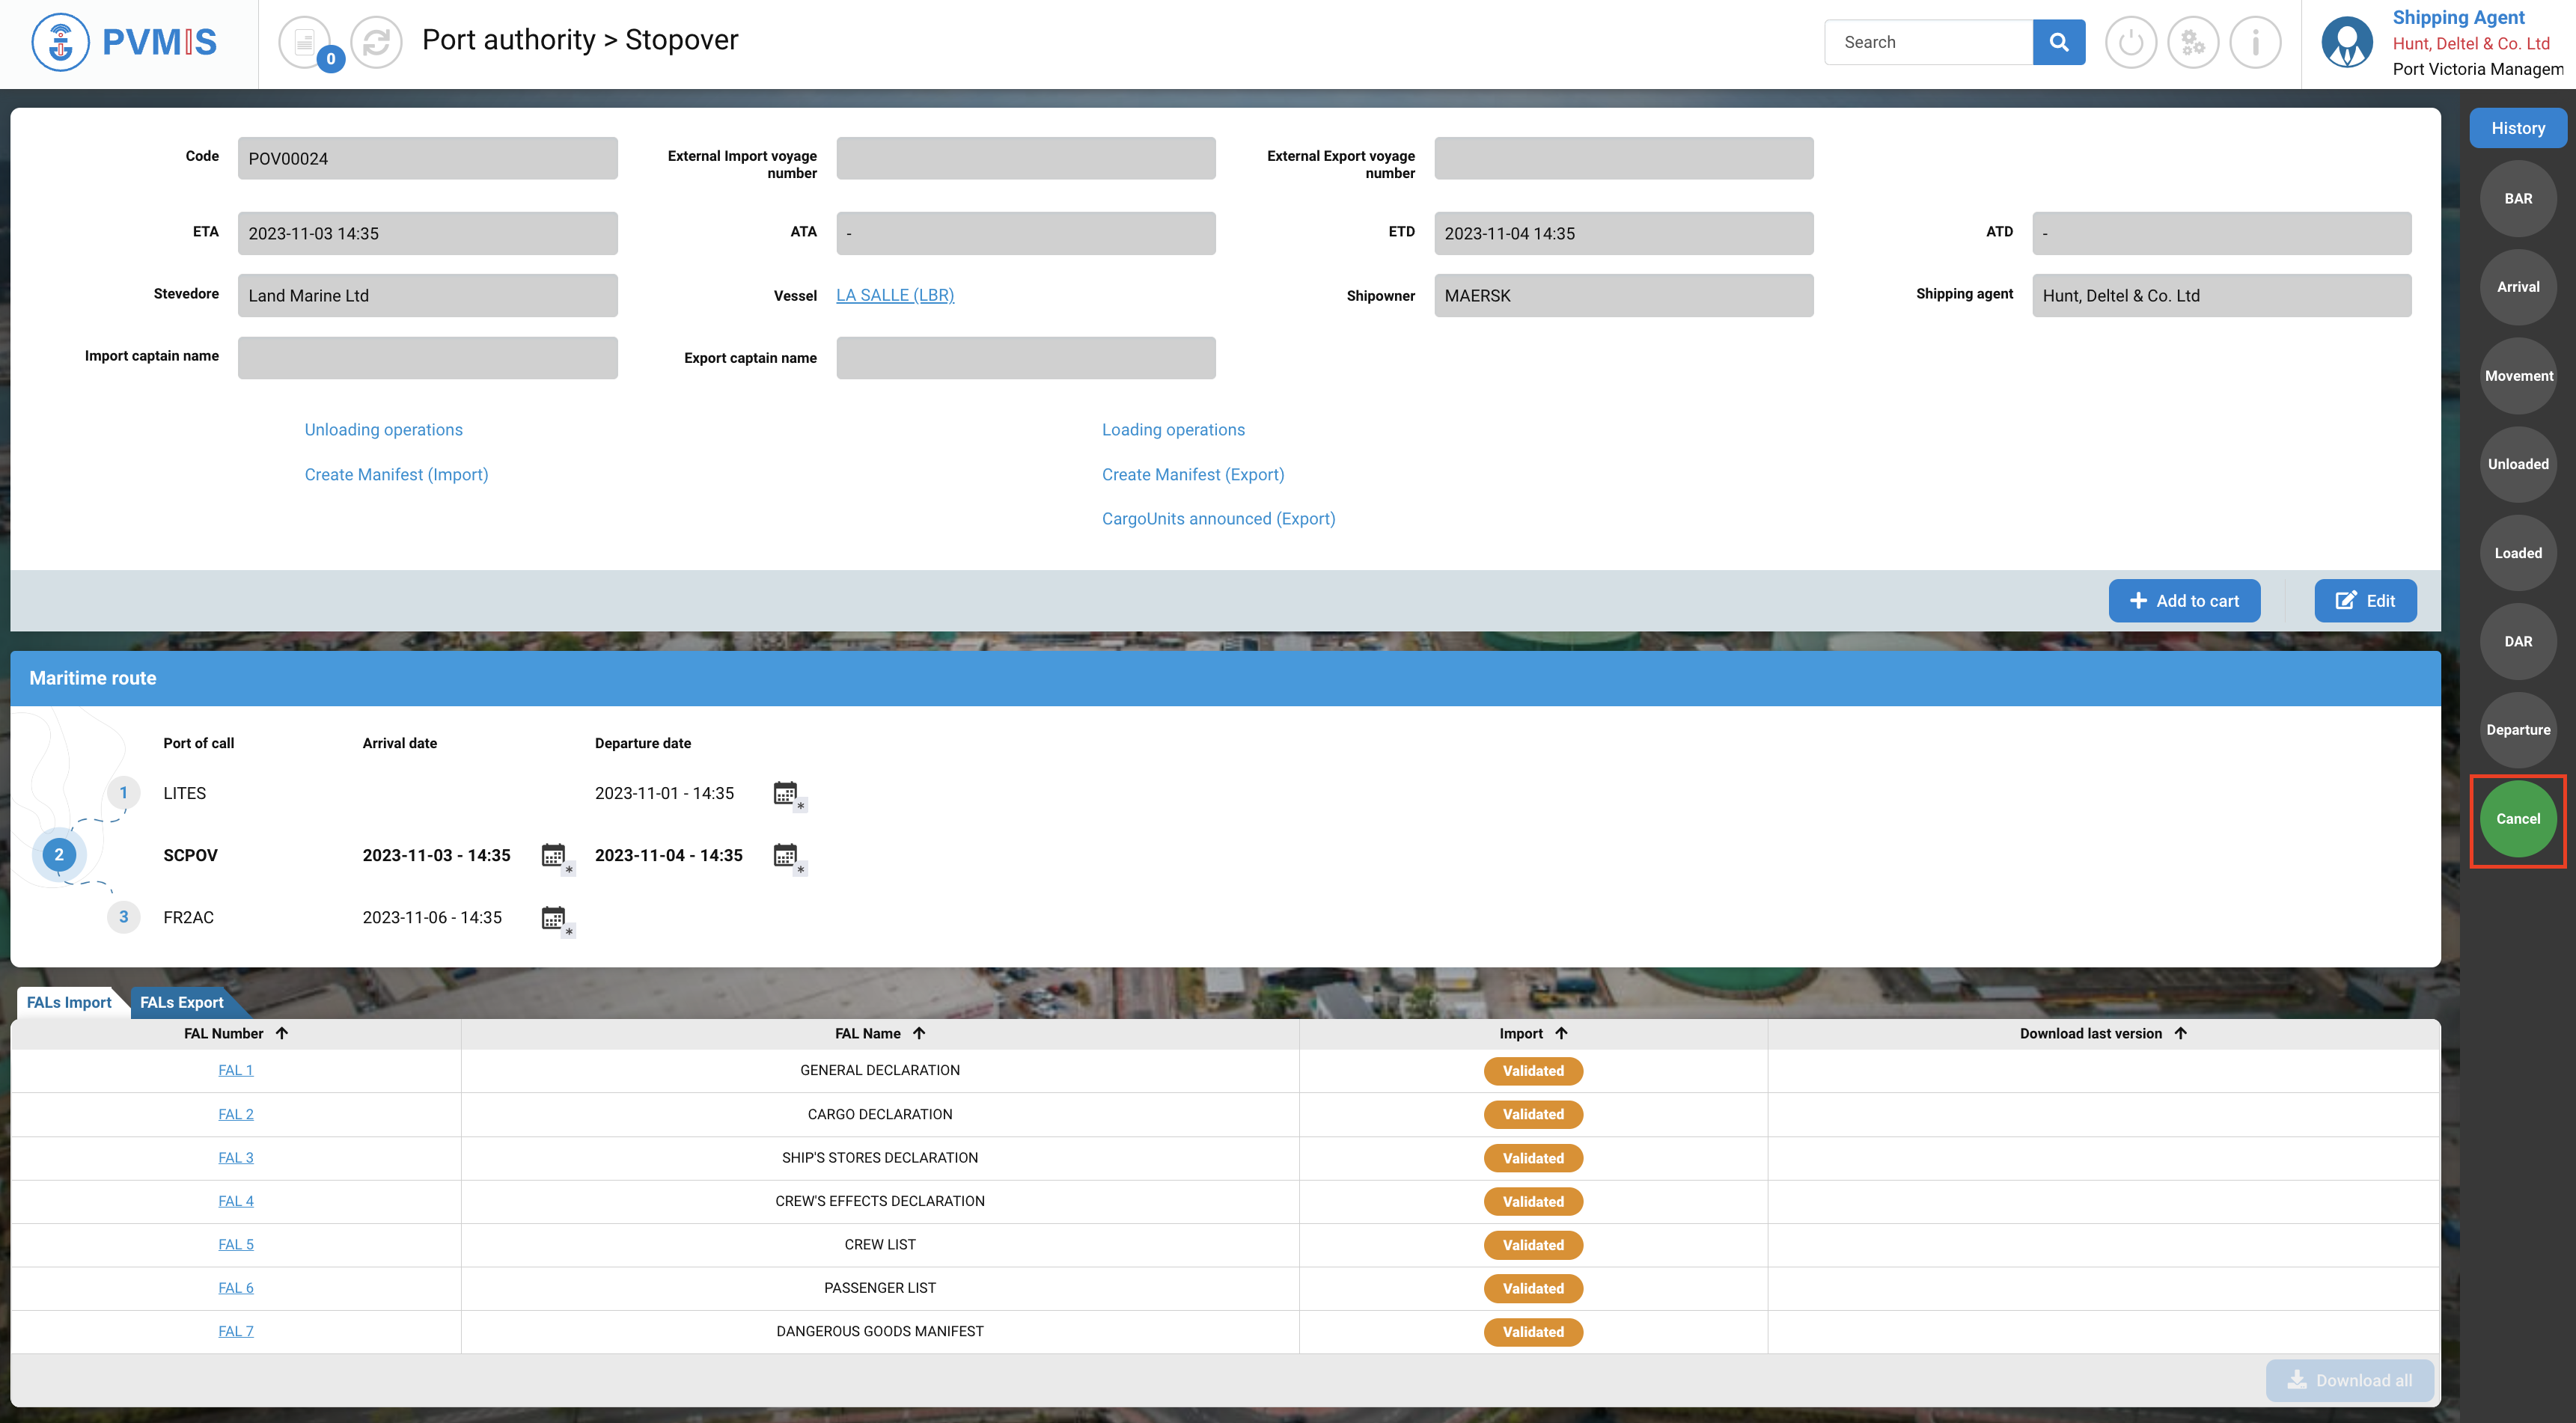Open the gears settings icon

(2192, 42)
